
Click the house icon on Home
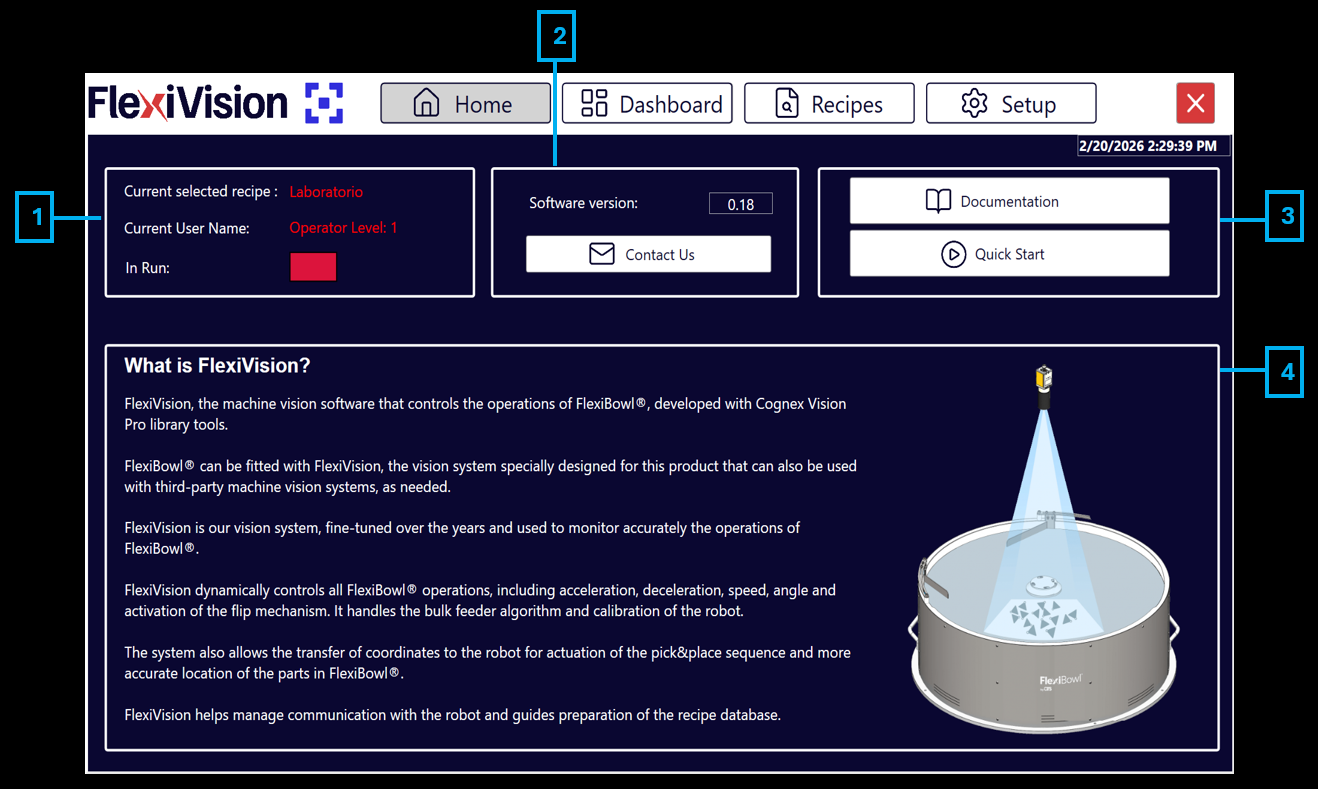426,103
